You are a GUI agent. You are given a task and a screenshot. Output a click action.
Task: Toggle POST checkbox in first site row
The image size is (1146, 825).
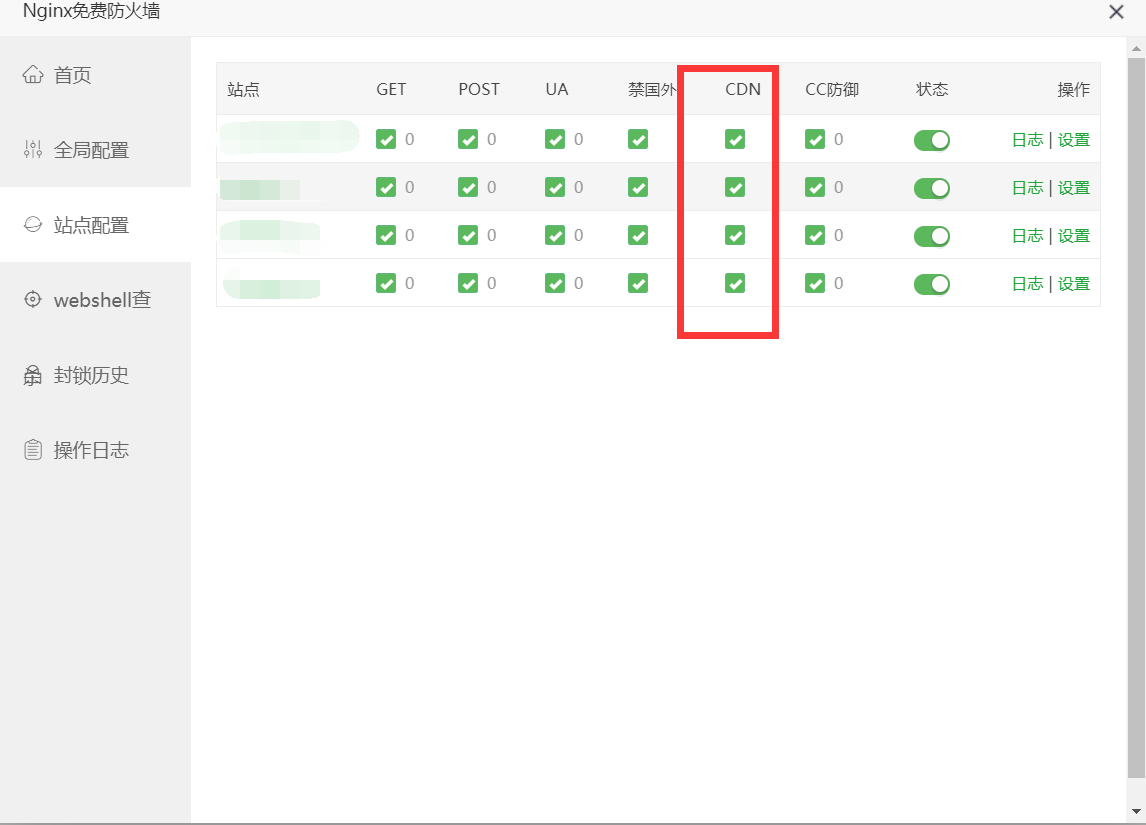pyautogui.click(x=468, y=139)
